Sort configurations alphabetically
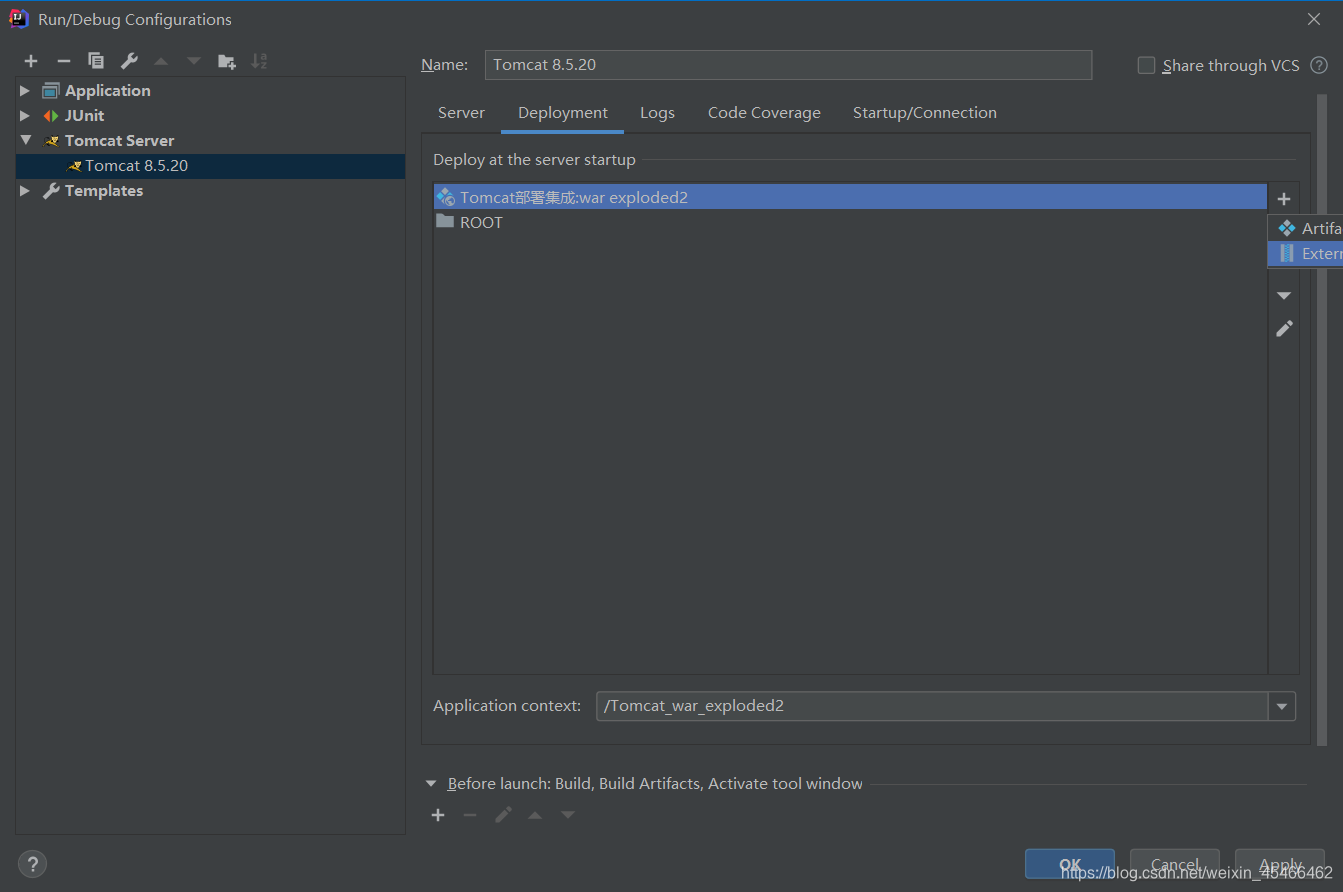The height and width of the screenshot is (892, 1343). [259, 61]
